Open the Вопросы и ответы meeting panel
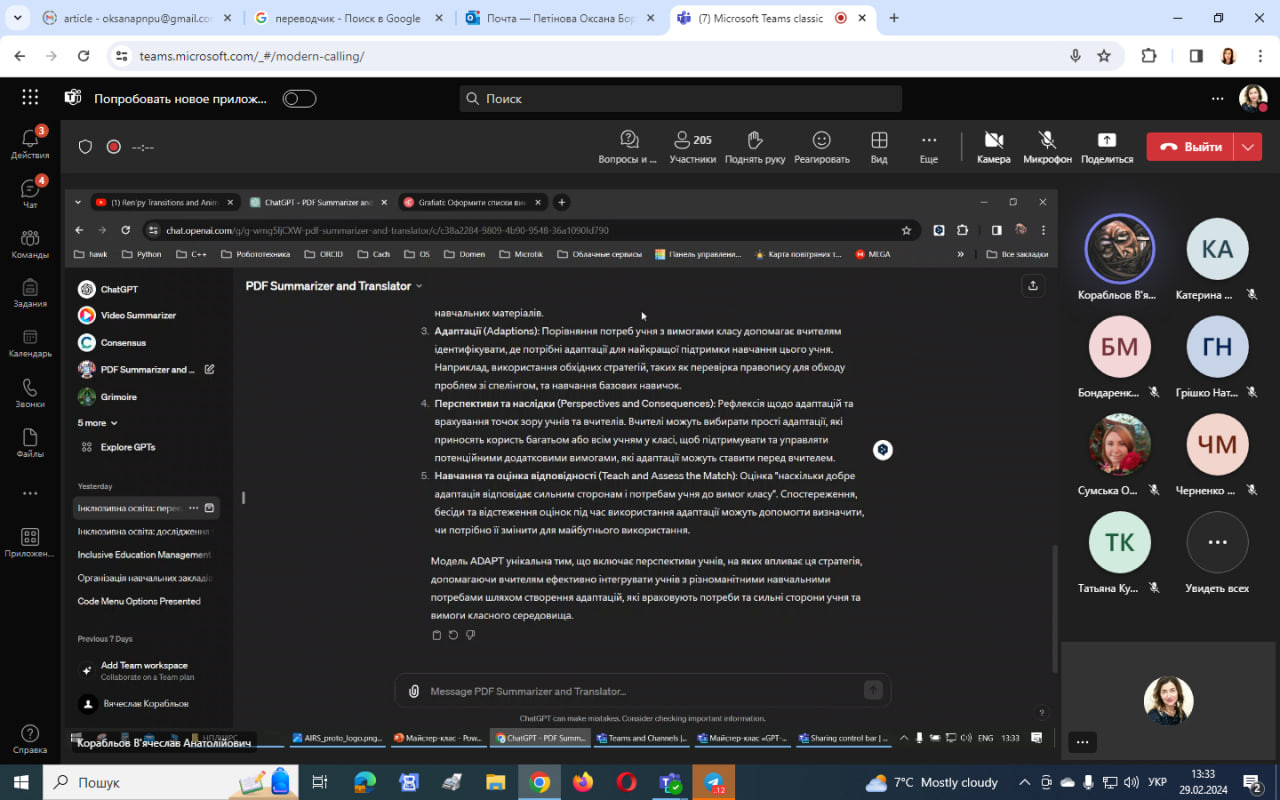The image size is (1280, 800). [628, 147]
